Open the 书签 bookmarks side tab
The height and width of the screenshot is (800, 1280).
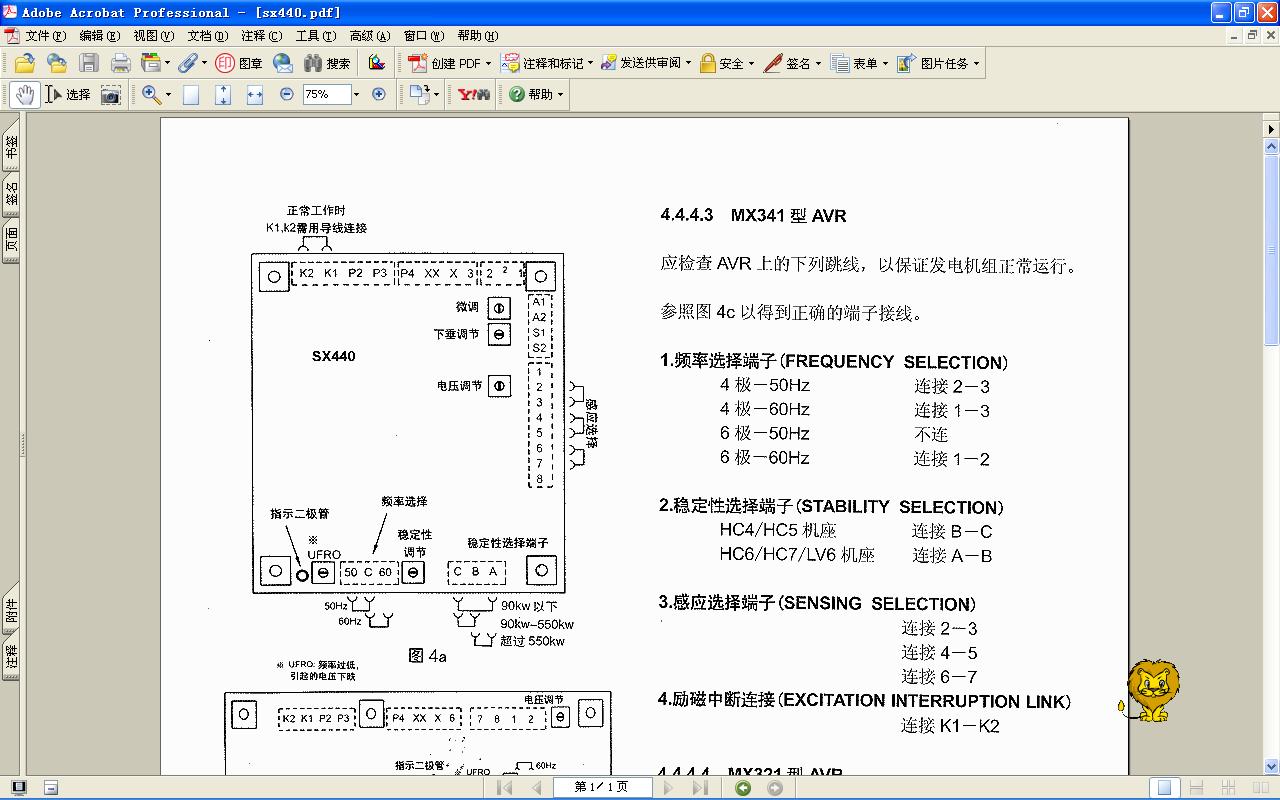click(11, 148)
